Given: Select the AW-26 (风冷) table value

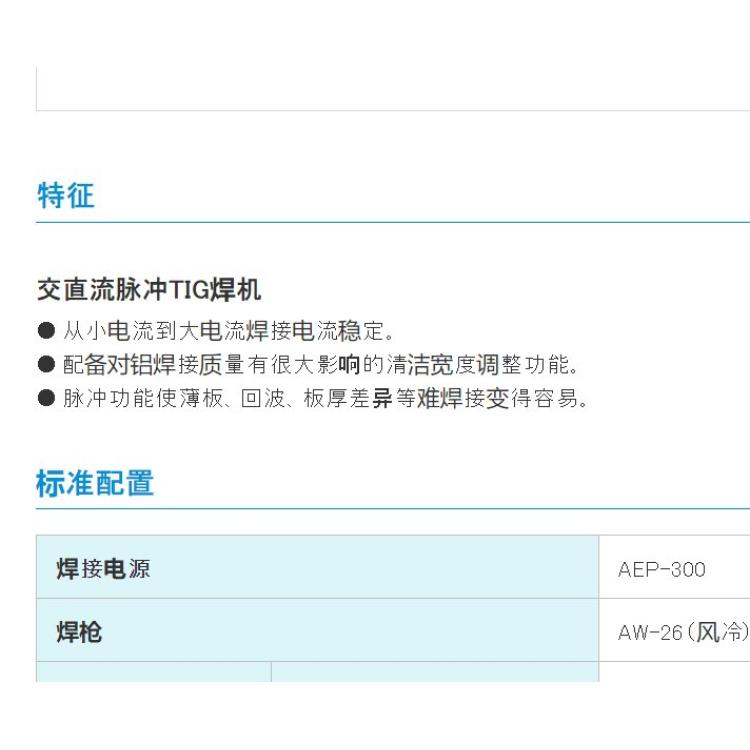Looking at the screenshot, I should pyautogui.click(x=684, y=632).
